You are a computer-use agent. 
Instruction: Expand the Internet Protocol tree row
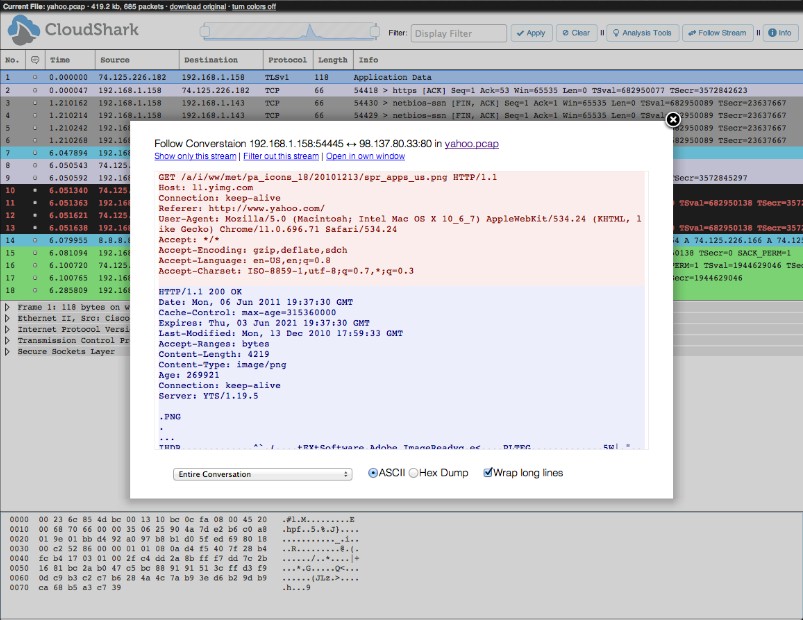7,330
